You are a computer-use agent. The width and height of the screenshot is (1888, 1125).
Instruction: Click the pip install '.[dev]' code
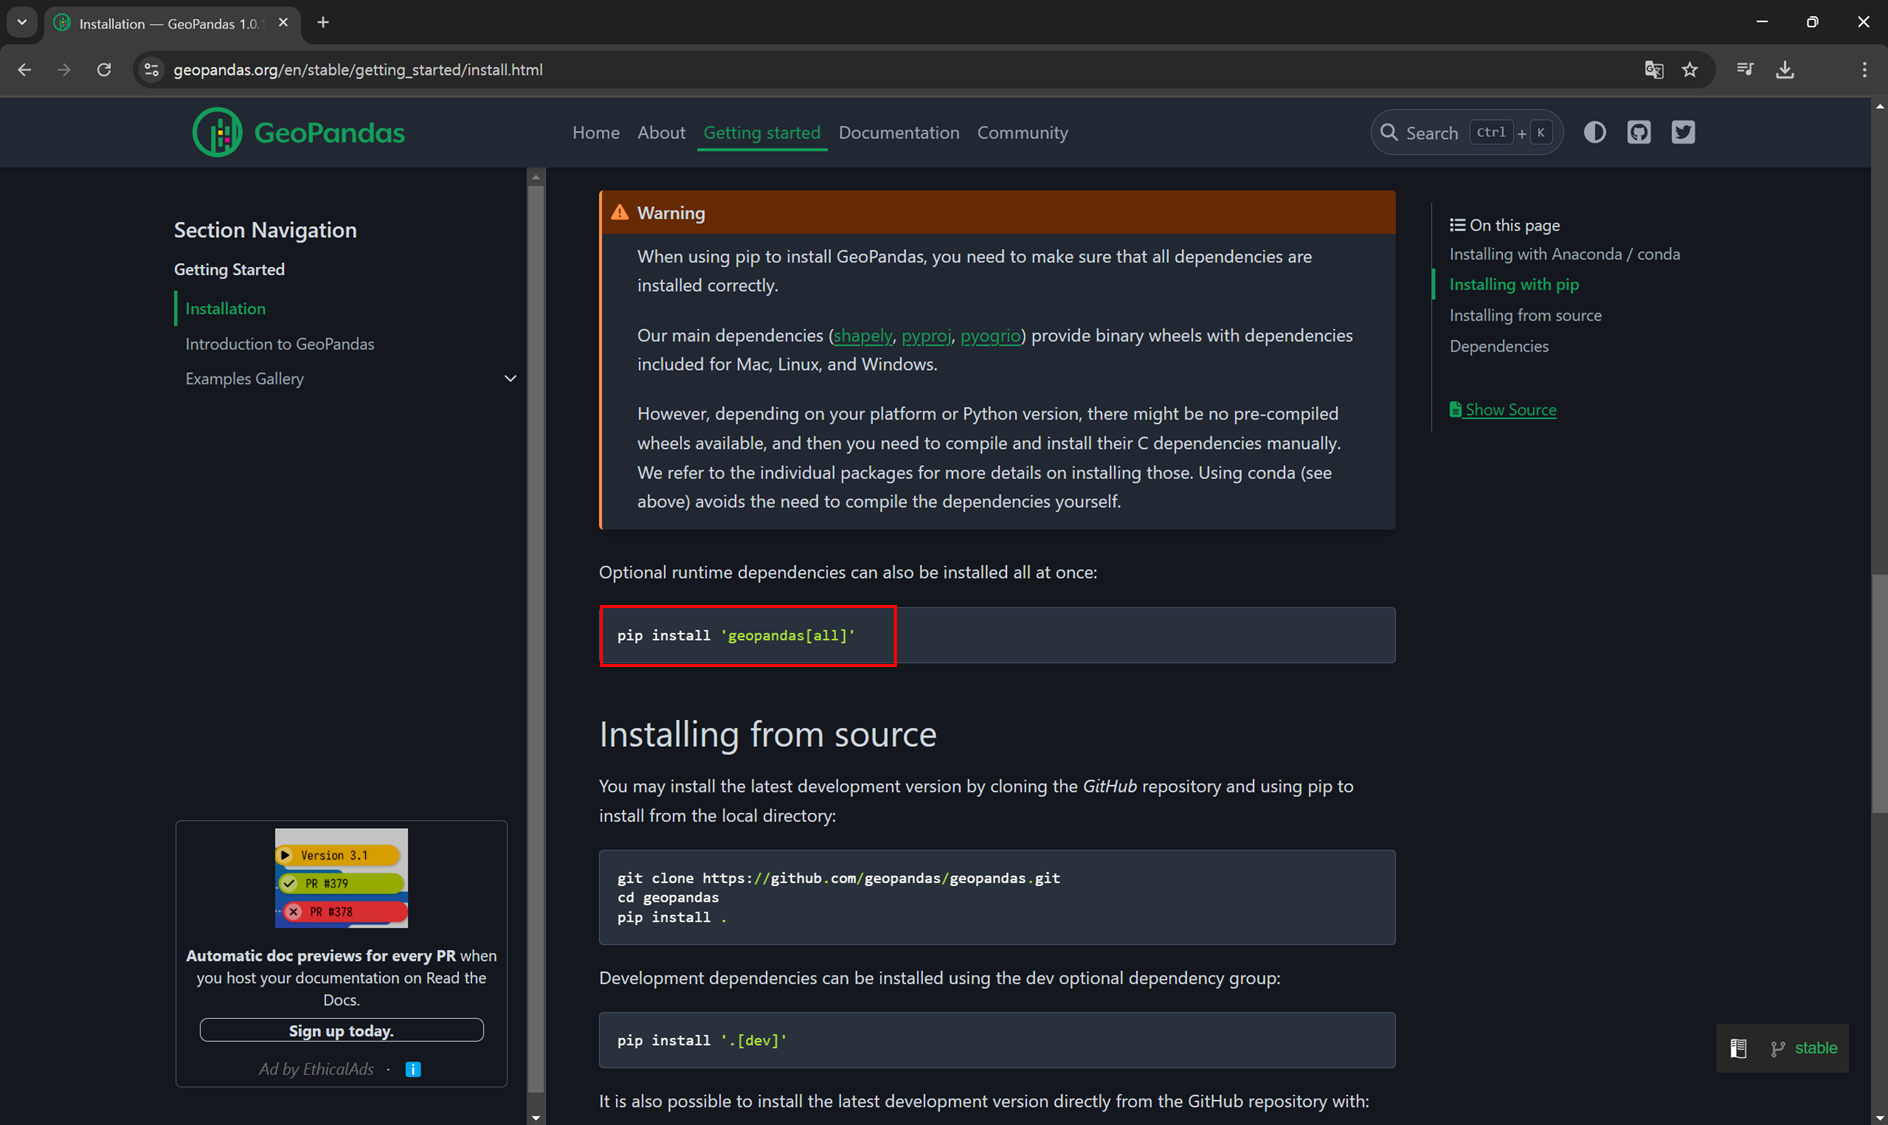[x=702, y=1040]
